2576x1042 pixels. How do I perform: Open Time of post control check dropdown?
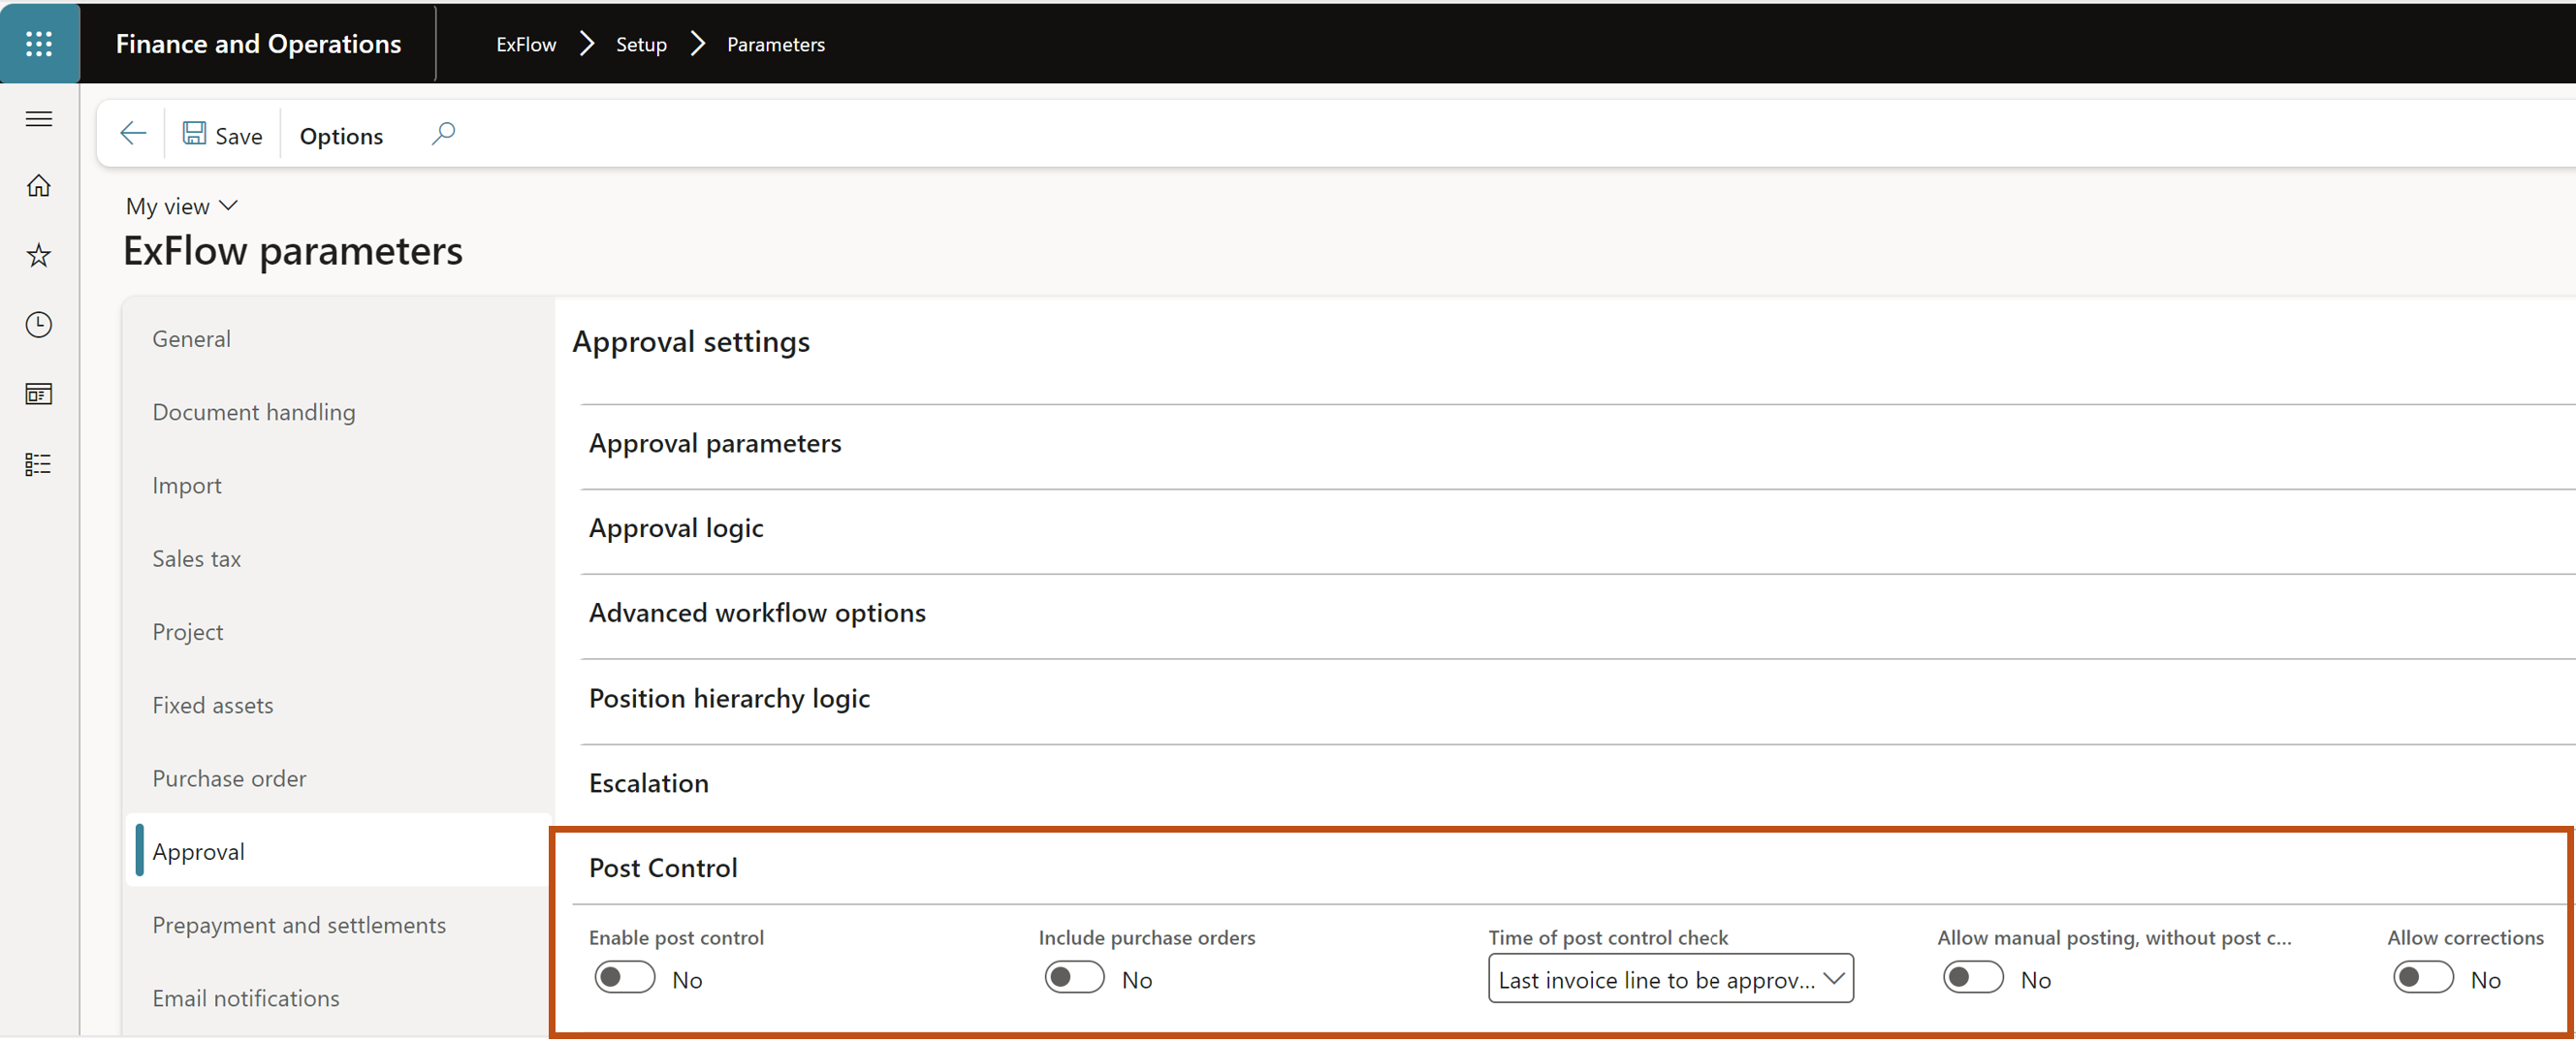point(1670,979)
